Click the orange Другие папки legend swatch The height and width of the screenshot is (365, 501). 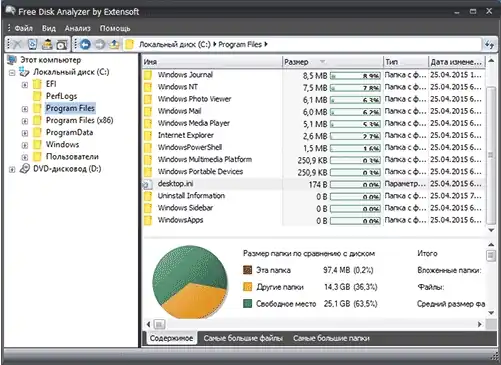(x=247, y=286)
